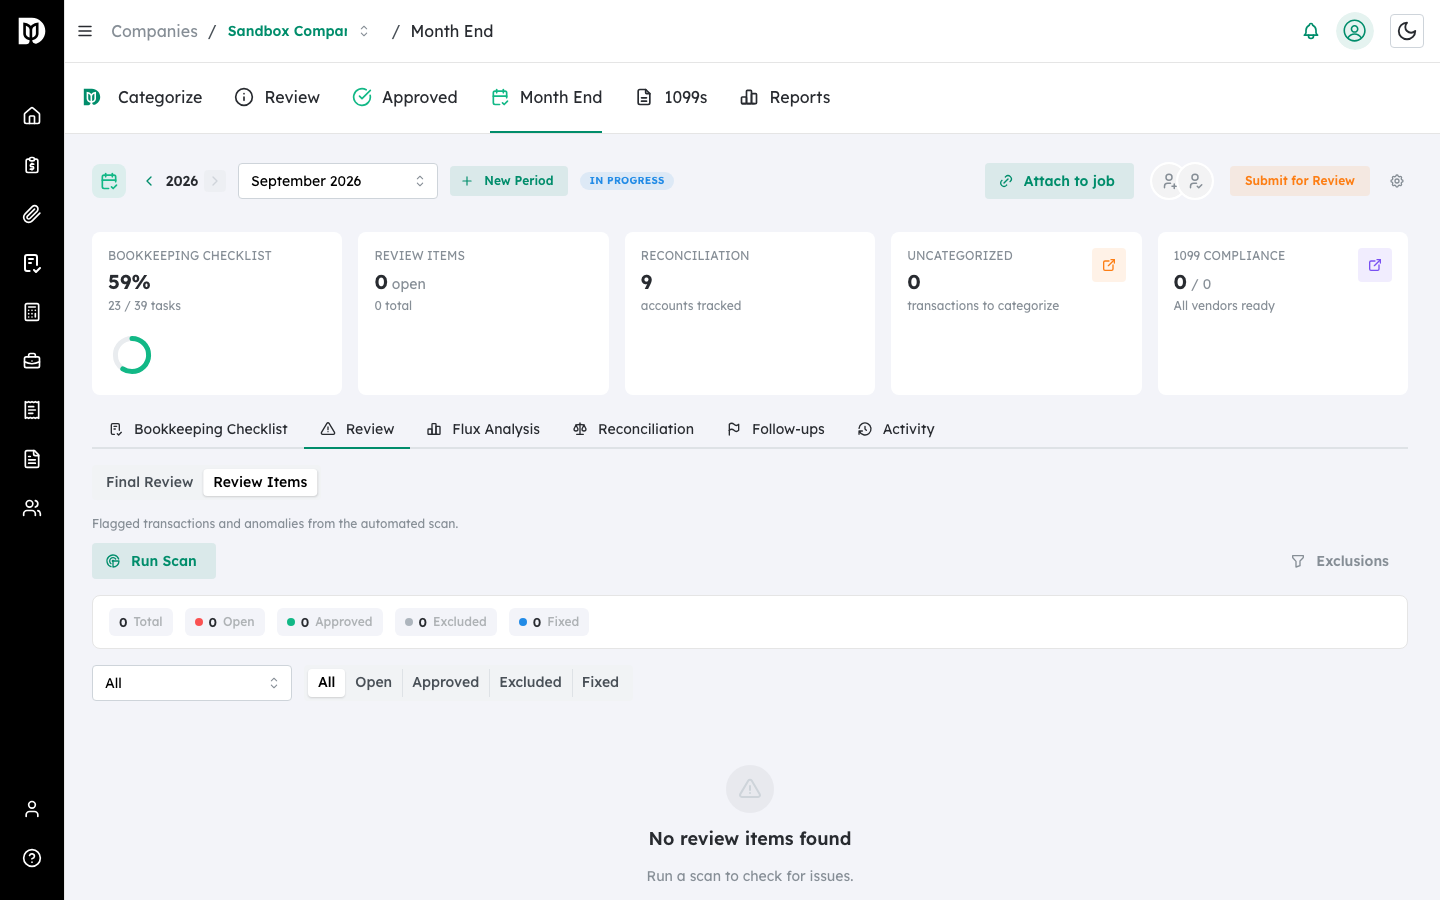Viewport: 1440px width, 900px height.
Task: Open the user profile avatar
Action: (x=1355, y=31)
